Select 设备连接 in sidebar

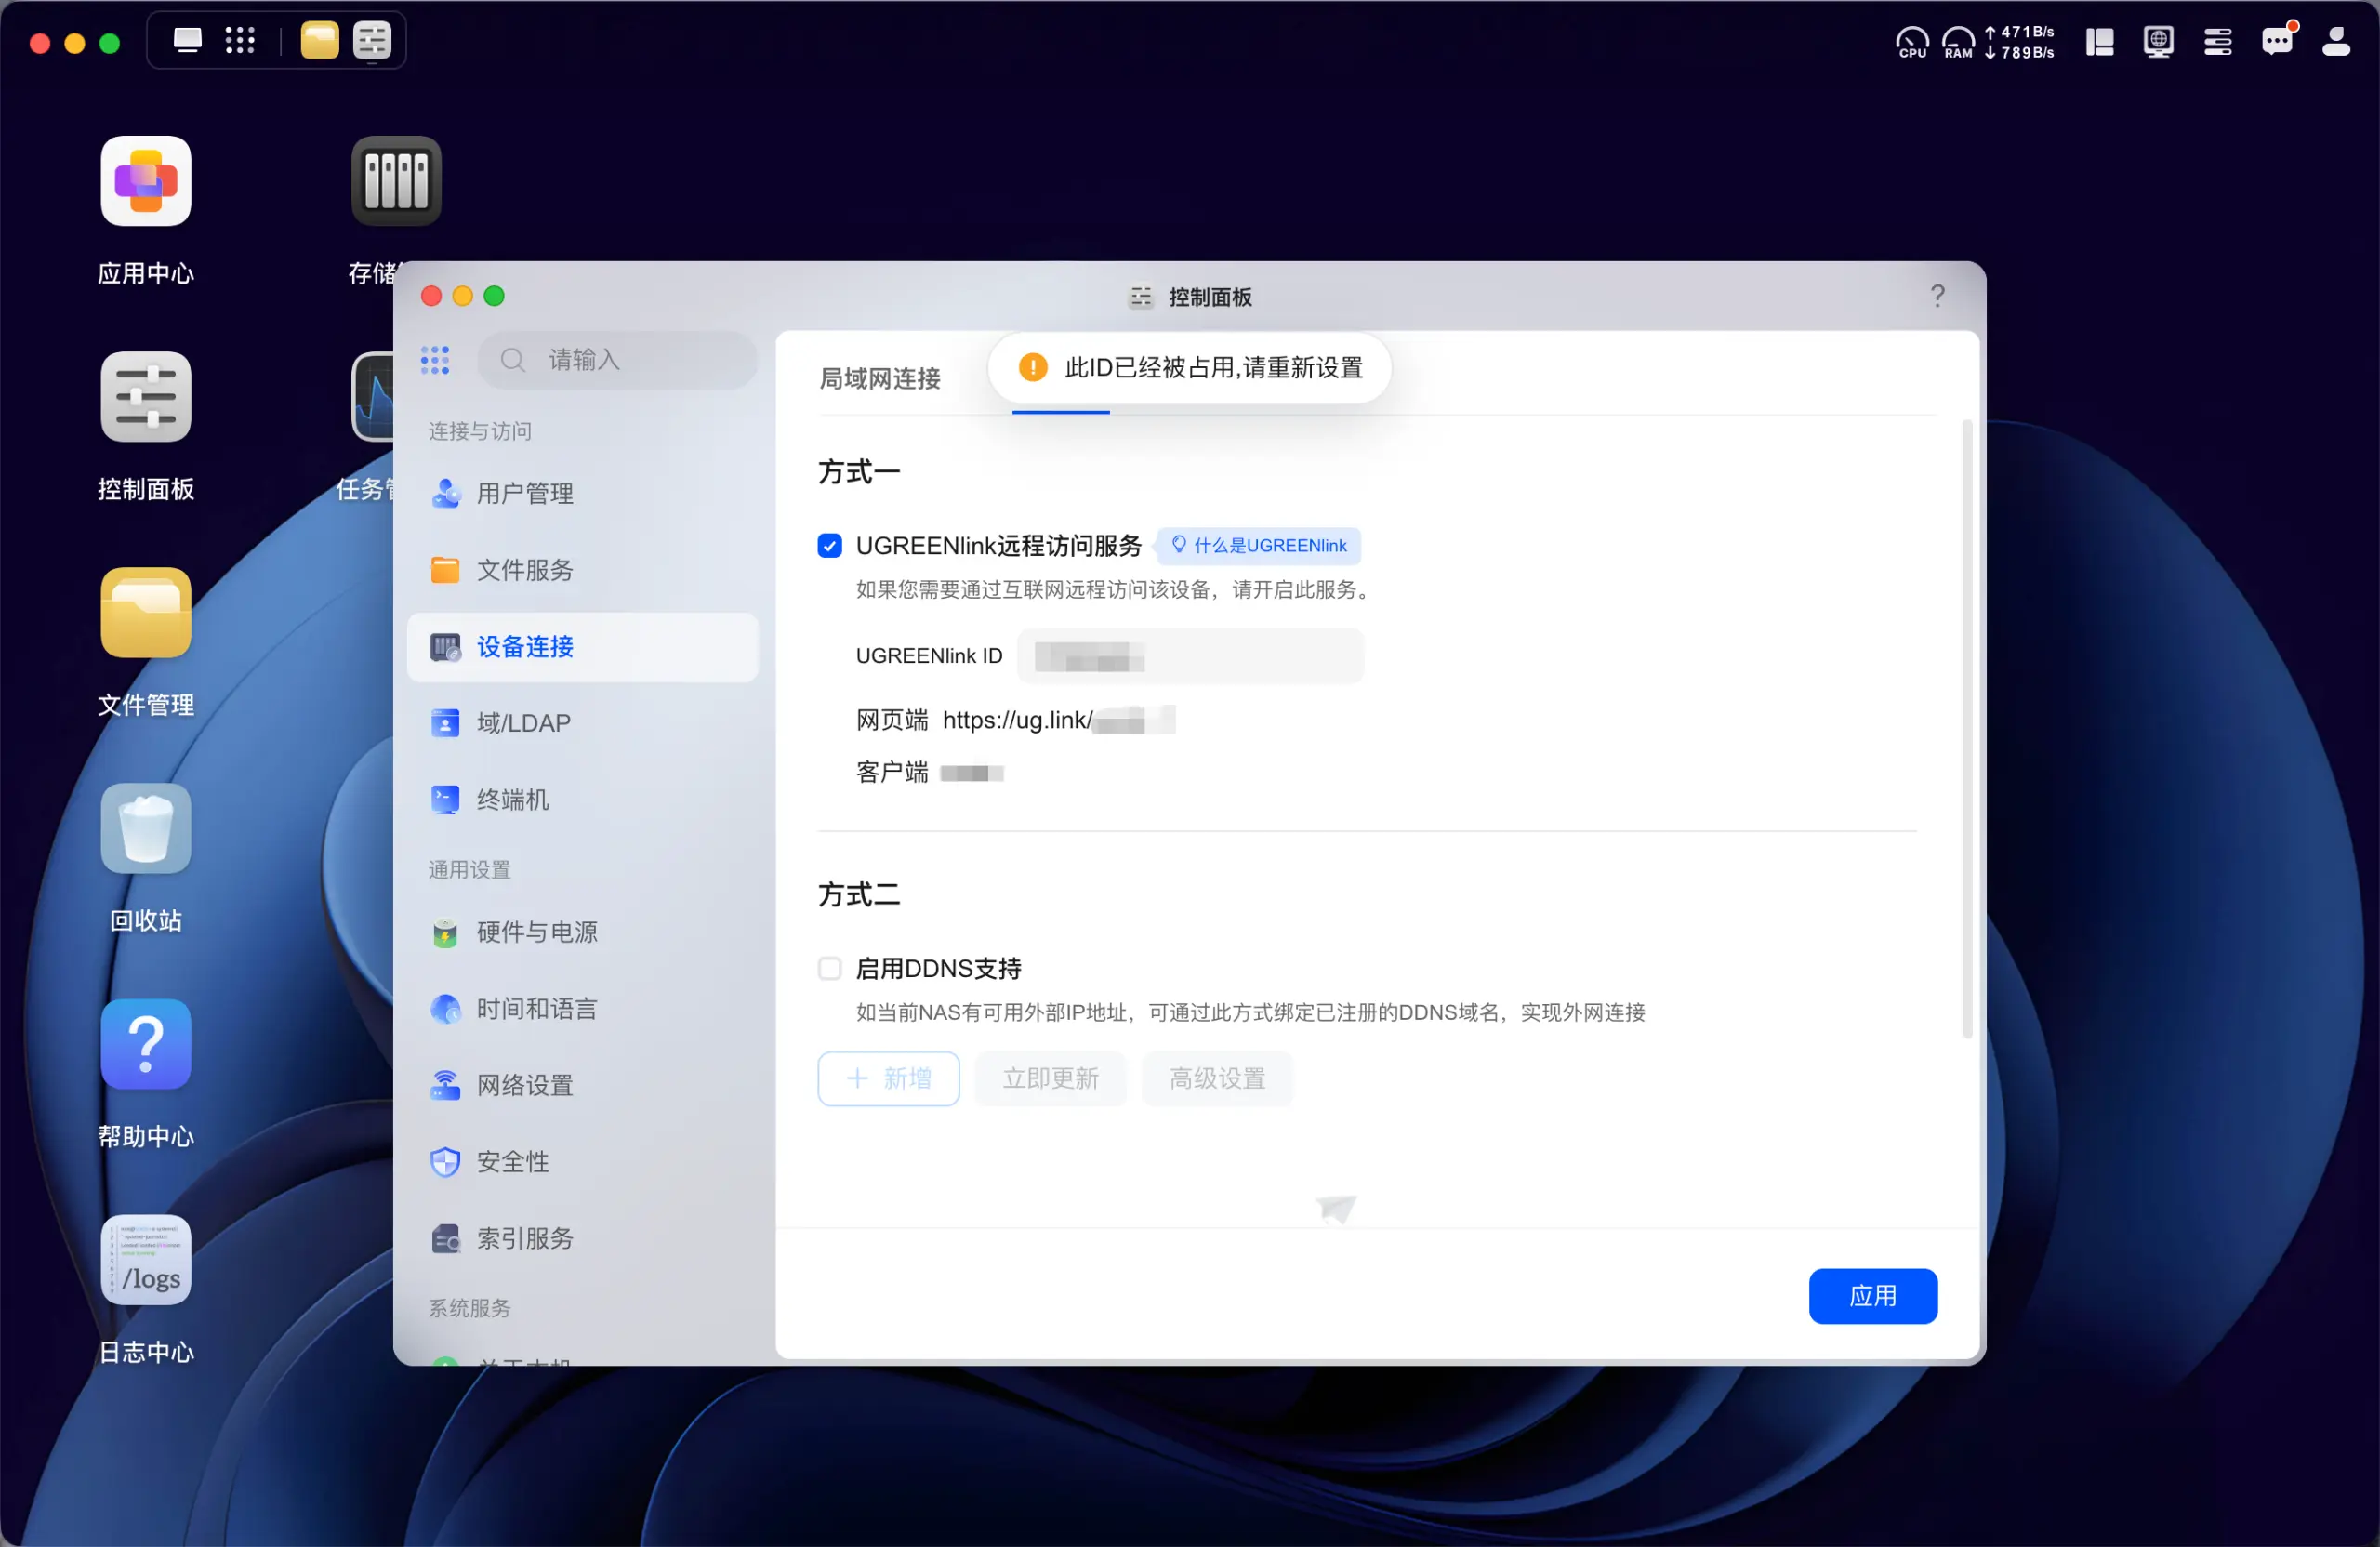click(583, 647)
